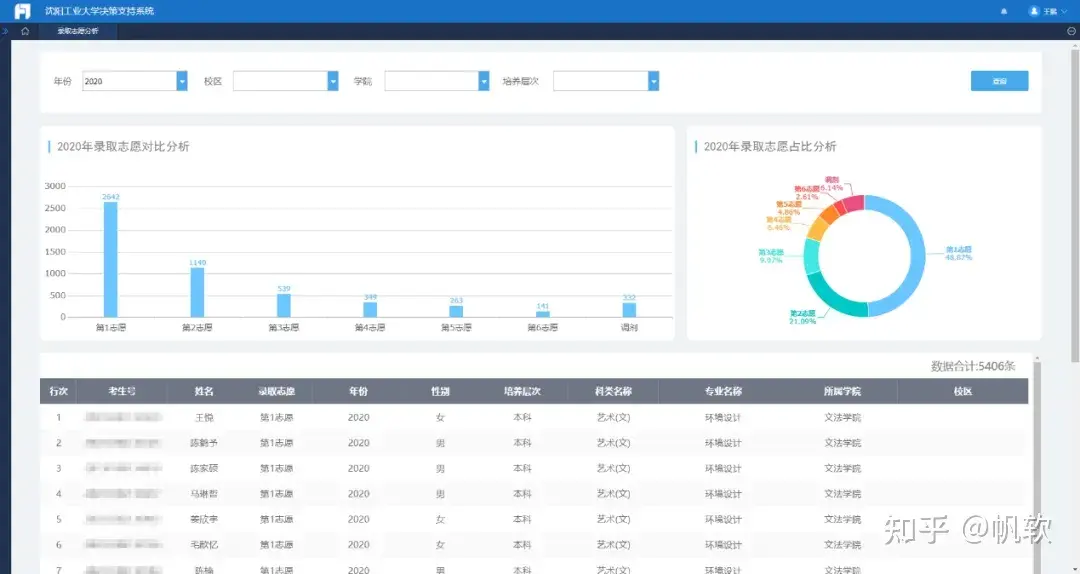1080x574 pixels.
Task: Click the 环境设计 cell in row 1
Action: pos(723,418)
